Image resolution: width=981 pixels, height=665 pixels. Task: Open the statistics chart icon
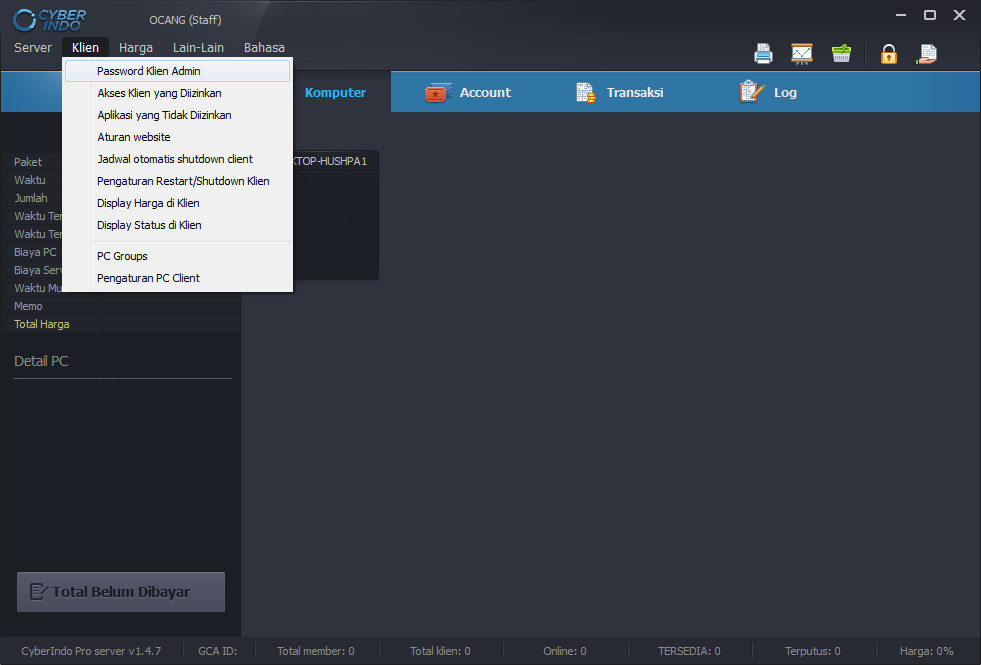[801, 53]
